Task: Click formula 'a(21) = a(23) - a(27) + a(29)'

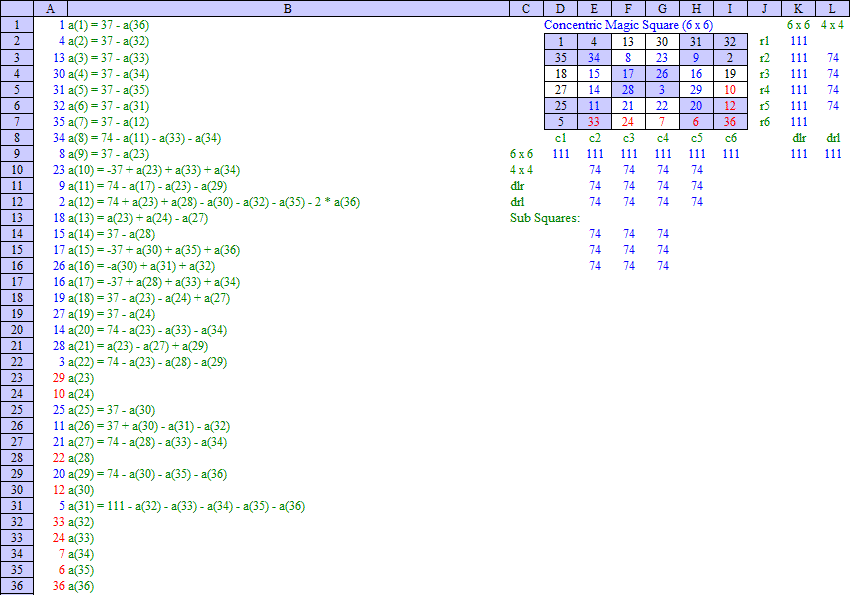Action: coord(138,346)
